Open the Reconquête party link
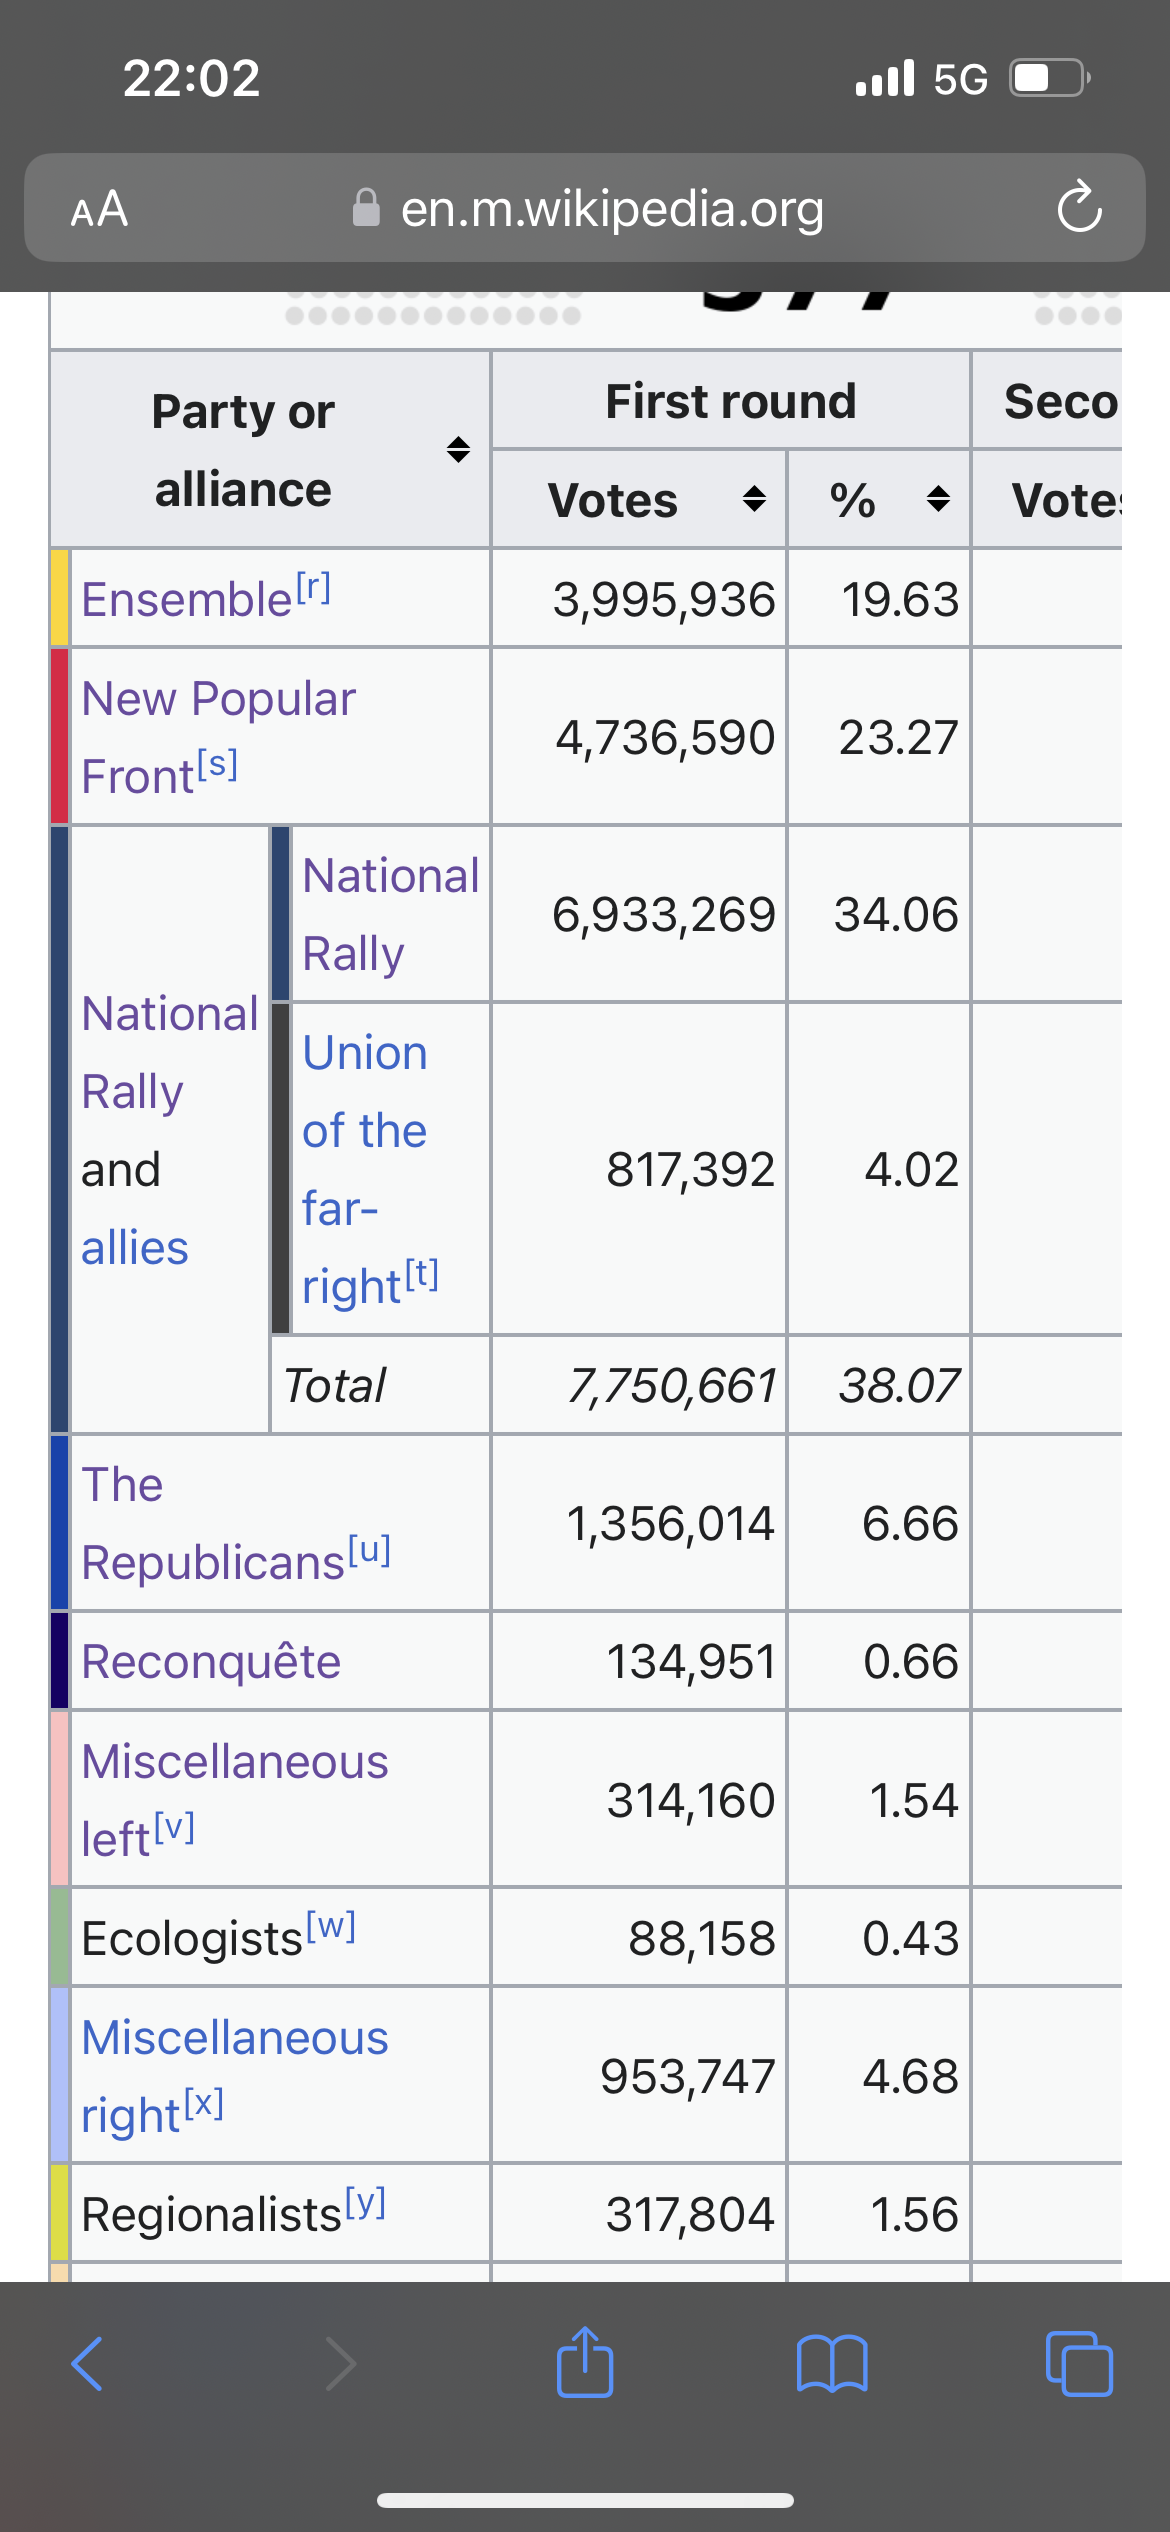 pos(211,1661)
